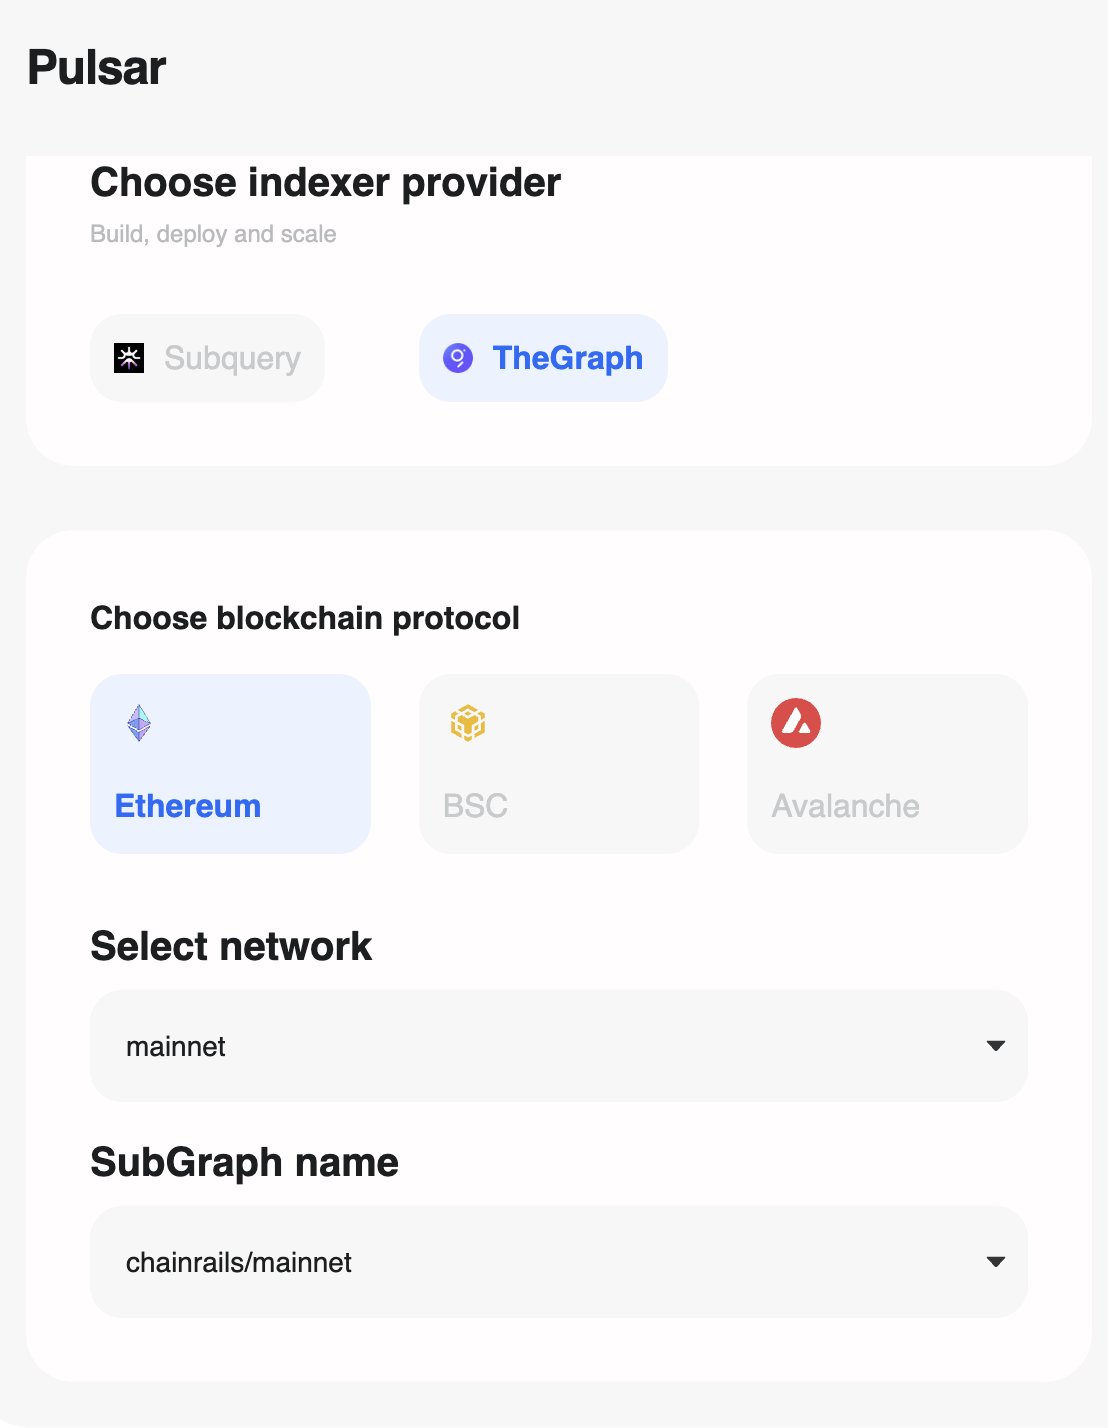Click the Avalanche red logo icon
Screen dimensions: 1108x1428
pos(795,722)
